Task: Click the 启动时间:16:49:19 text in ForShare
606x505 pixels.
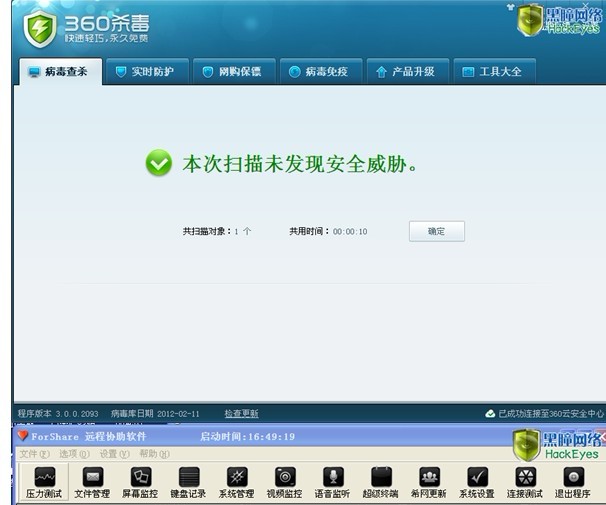Action: click(247, 437)
